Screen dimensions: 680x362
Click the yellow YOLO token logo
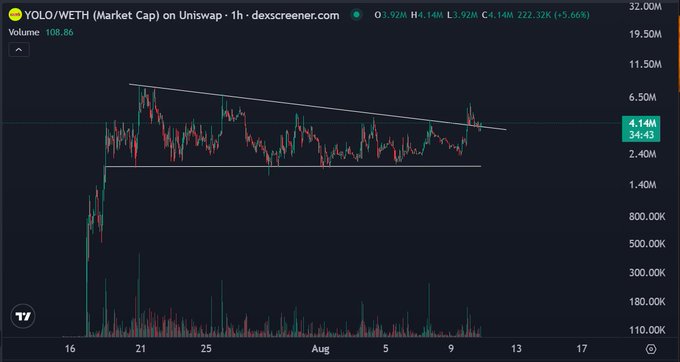(x=15, y=15)
